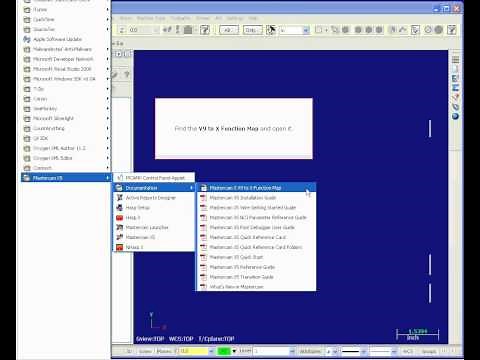Expand the Microsoft Visual Studio 2008 folder arrow
480x360 pixels.
click(x=107, y=69)
